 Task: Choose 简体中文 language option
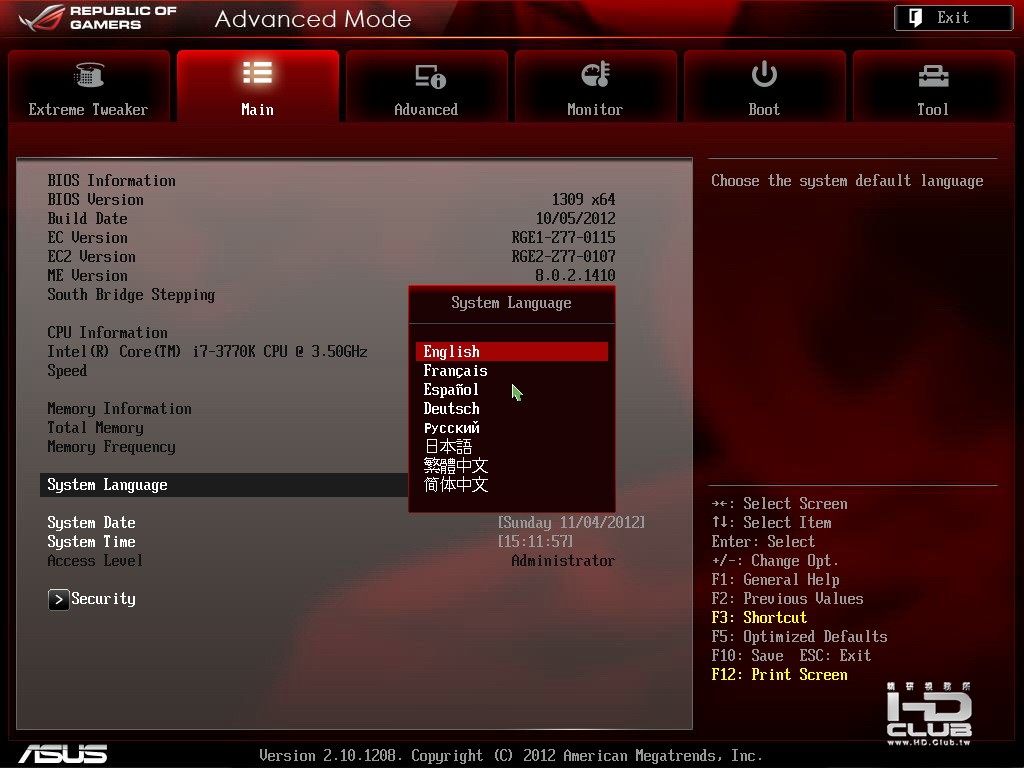pyautogui.click(x=456, y=485)
